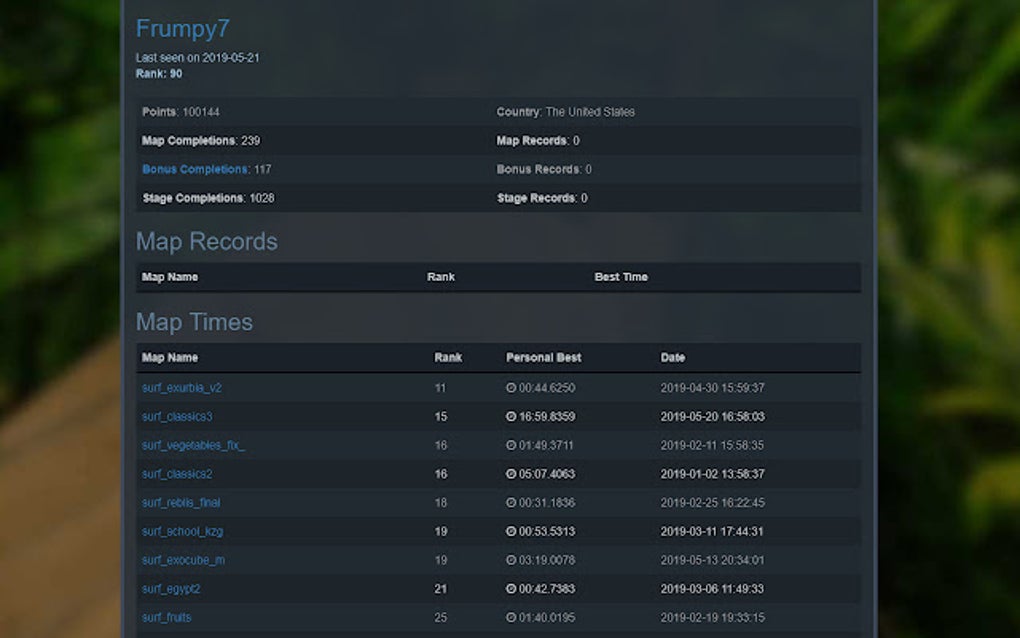Click the date 2019-05-20 16:58:03
Viewport: 1020px width, 638px height.
click(712, 416)
